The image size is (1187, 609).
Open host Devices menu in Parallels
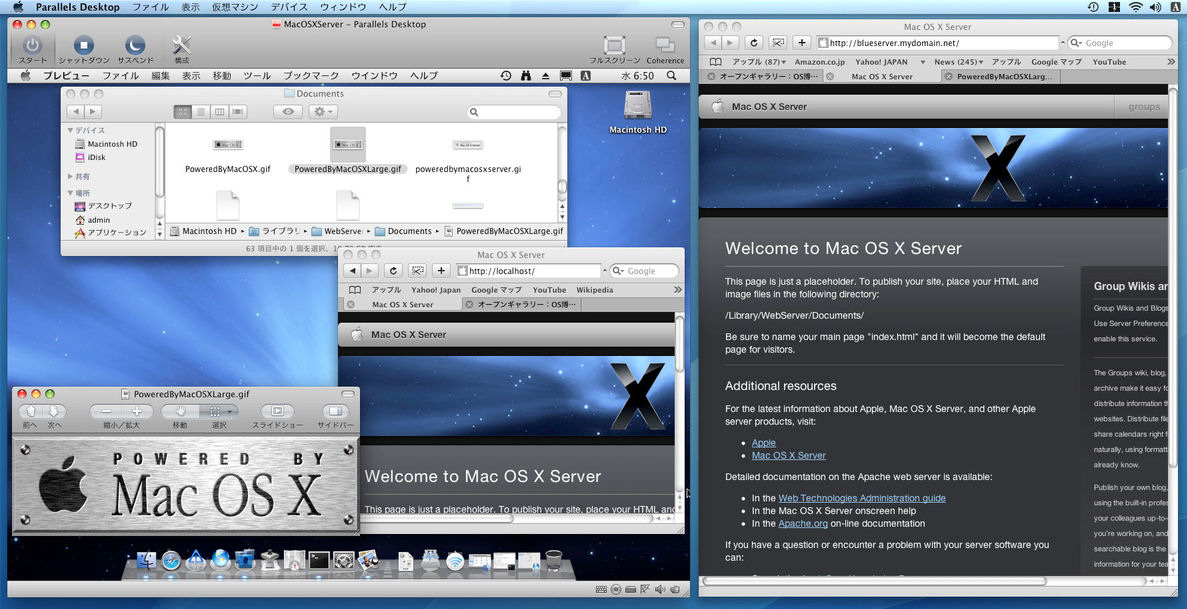point(289,7)
